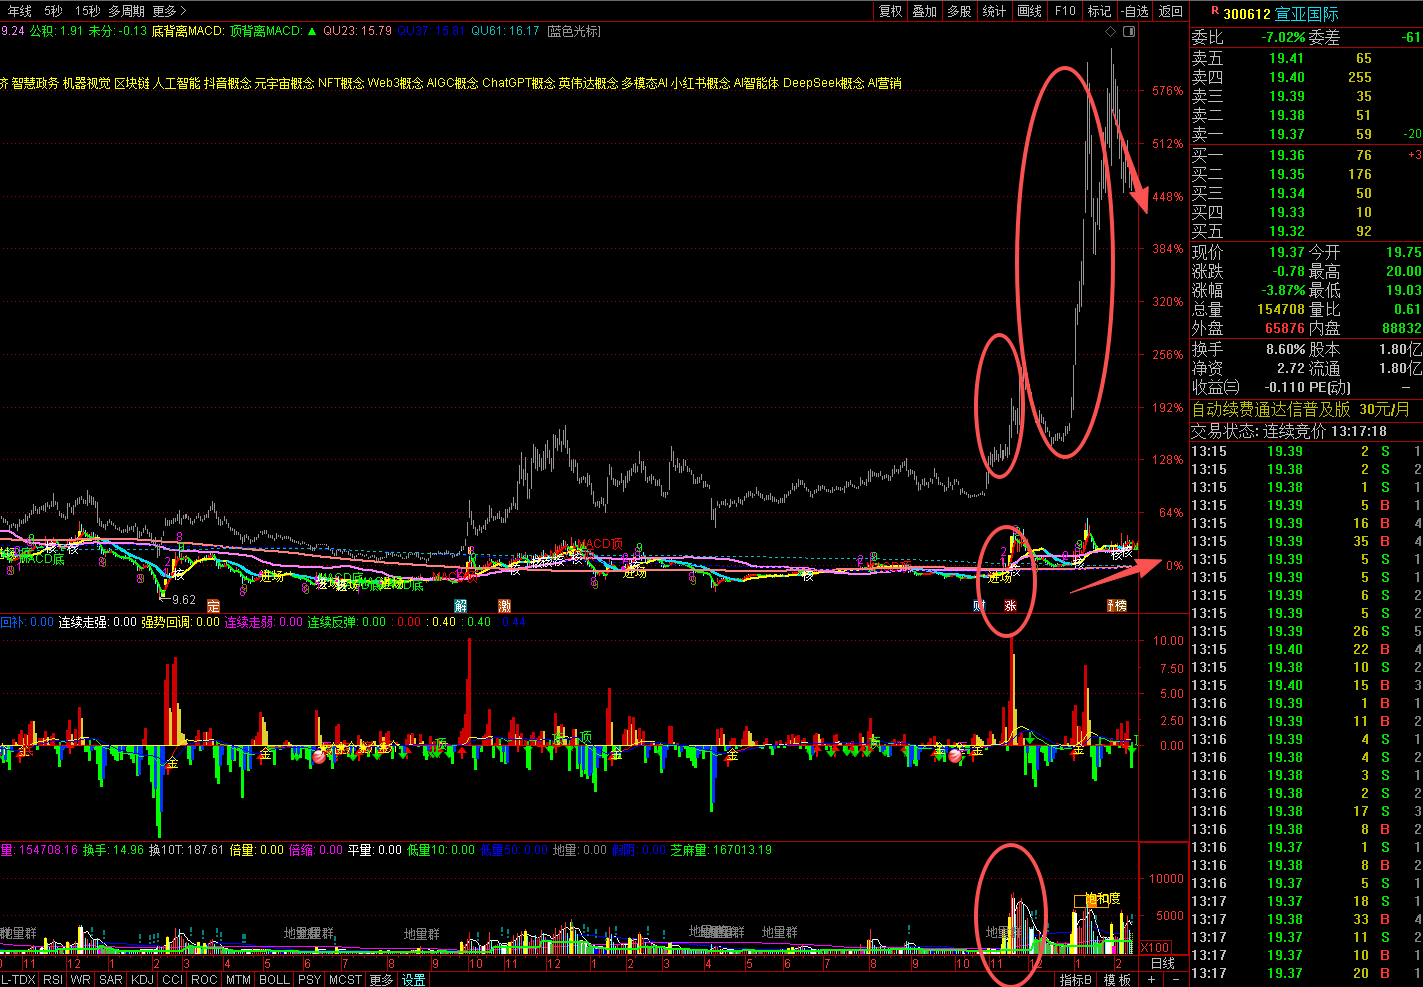
Task: Open the NFT概念 concept tag
Action: [341, 83]
